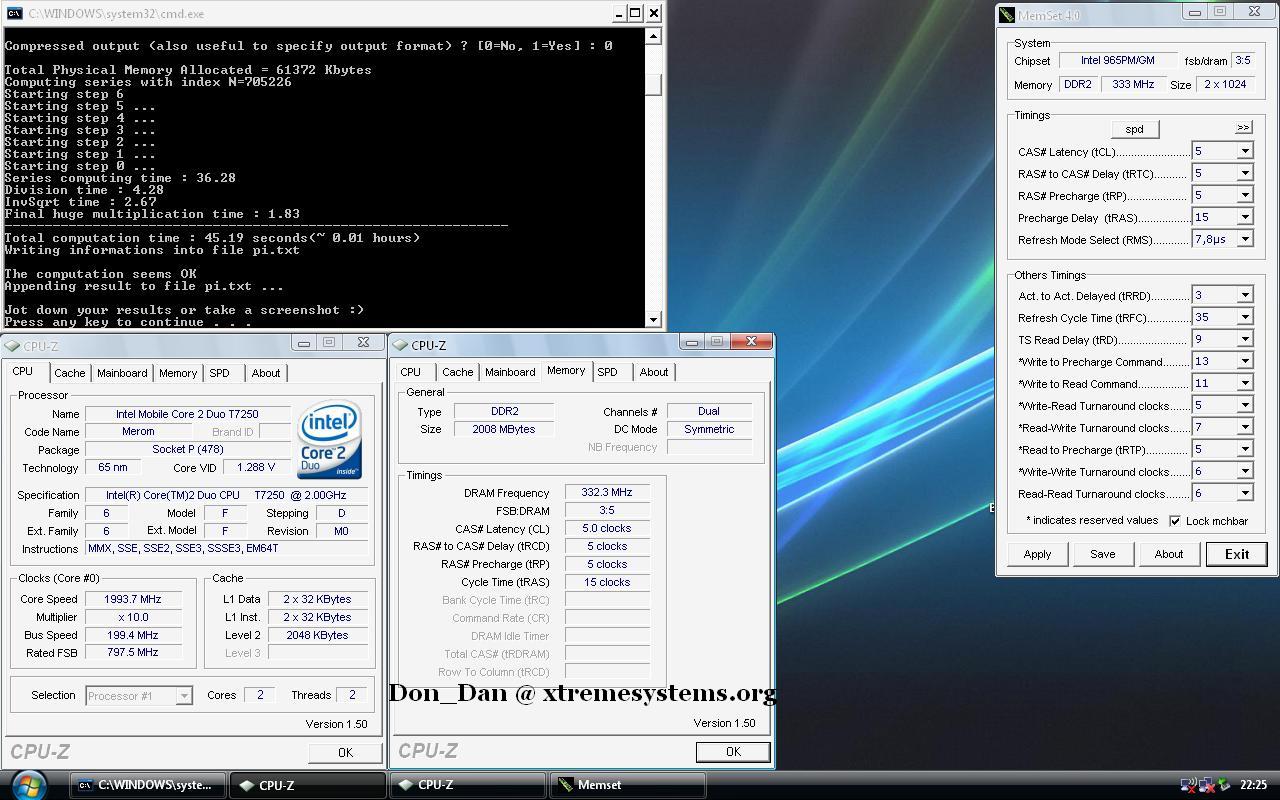Switch to Caches tab in left CPU-Z window

click(70, 373)
